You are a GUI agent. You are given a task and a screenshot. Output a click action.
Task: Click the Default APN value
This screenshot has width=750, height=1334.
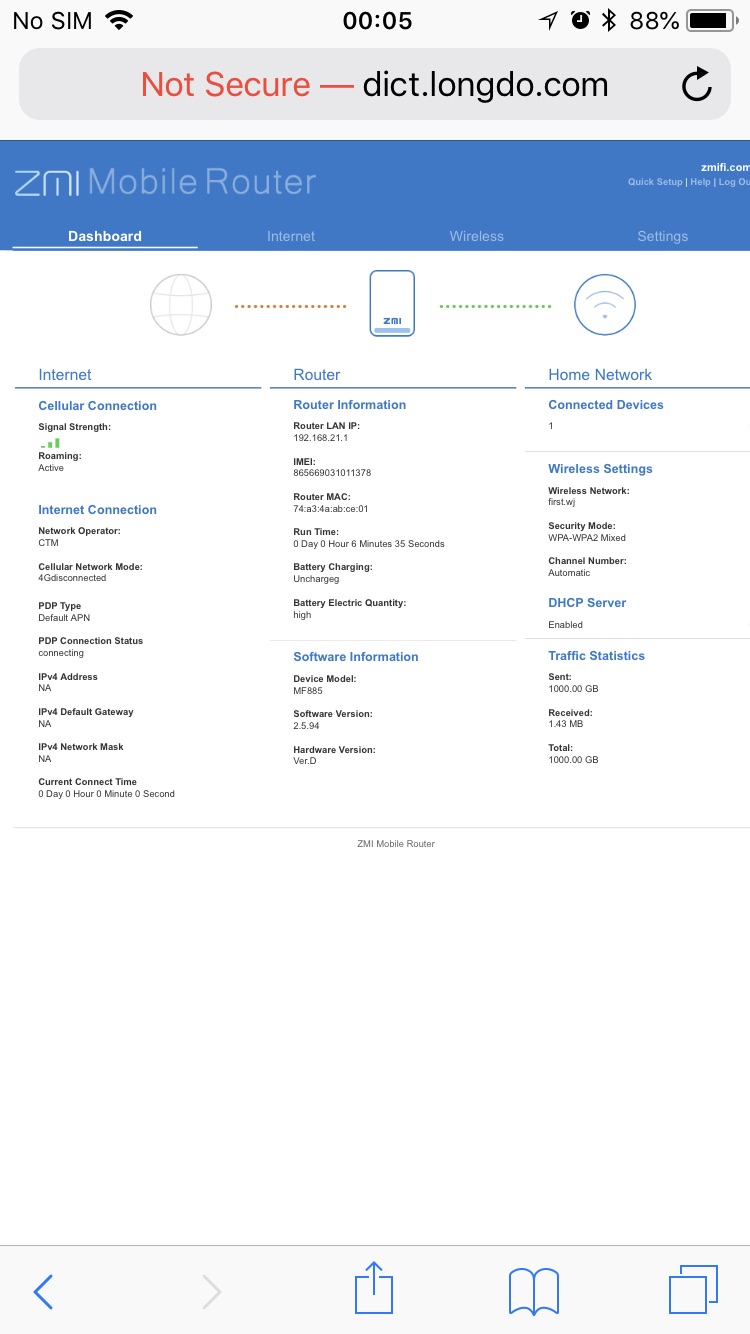click(x=64, y=618)
